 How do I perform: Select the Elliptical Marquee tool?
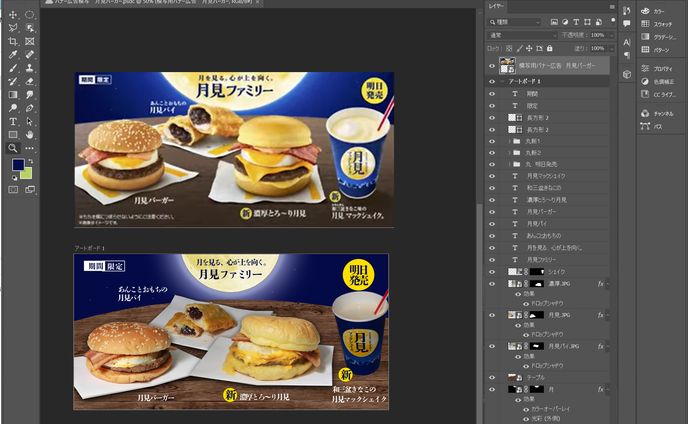tap(29, 14)
